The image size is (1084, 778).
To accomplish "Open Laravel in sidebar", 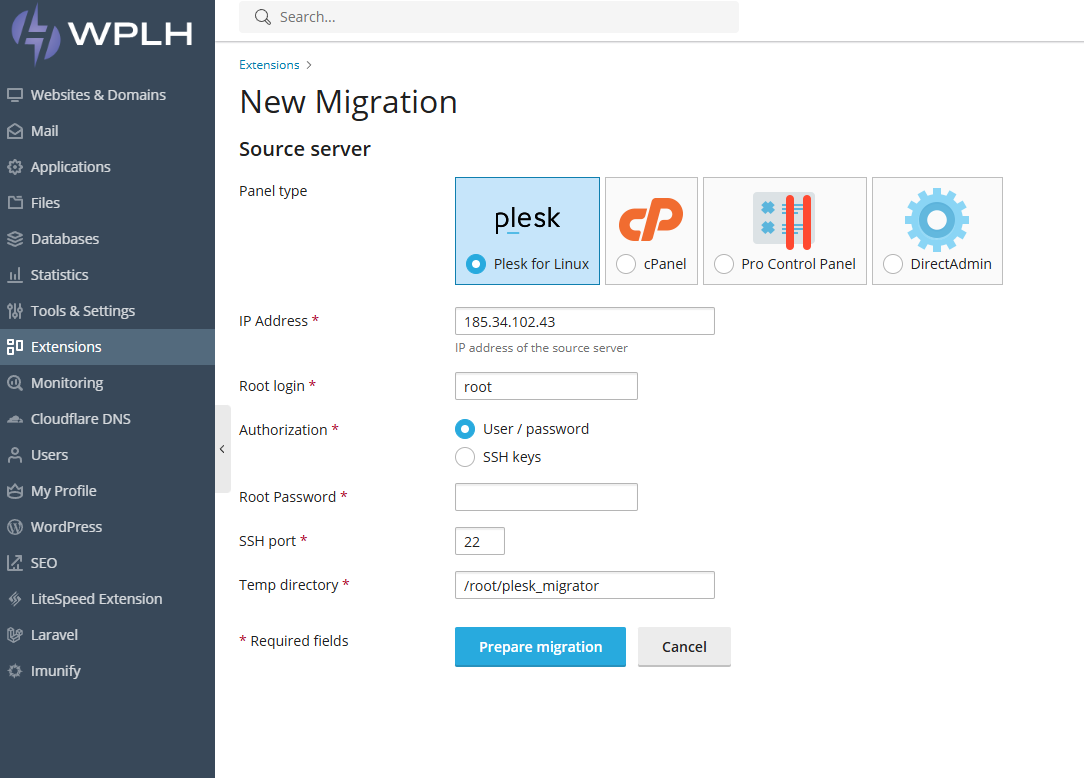I will pyautogui.click(x=107, y=634).
